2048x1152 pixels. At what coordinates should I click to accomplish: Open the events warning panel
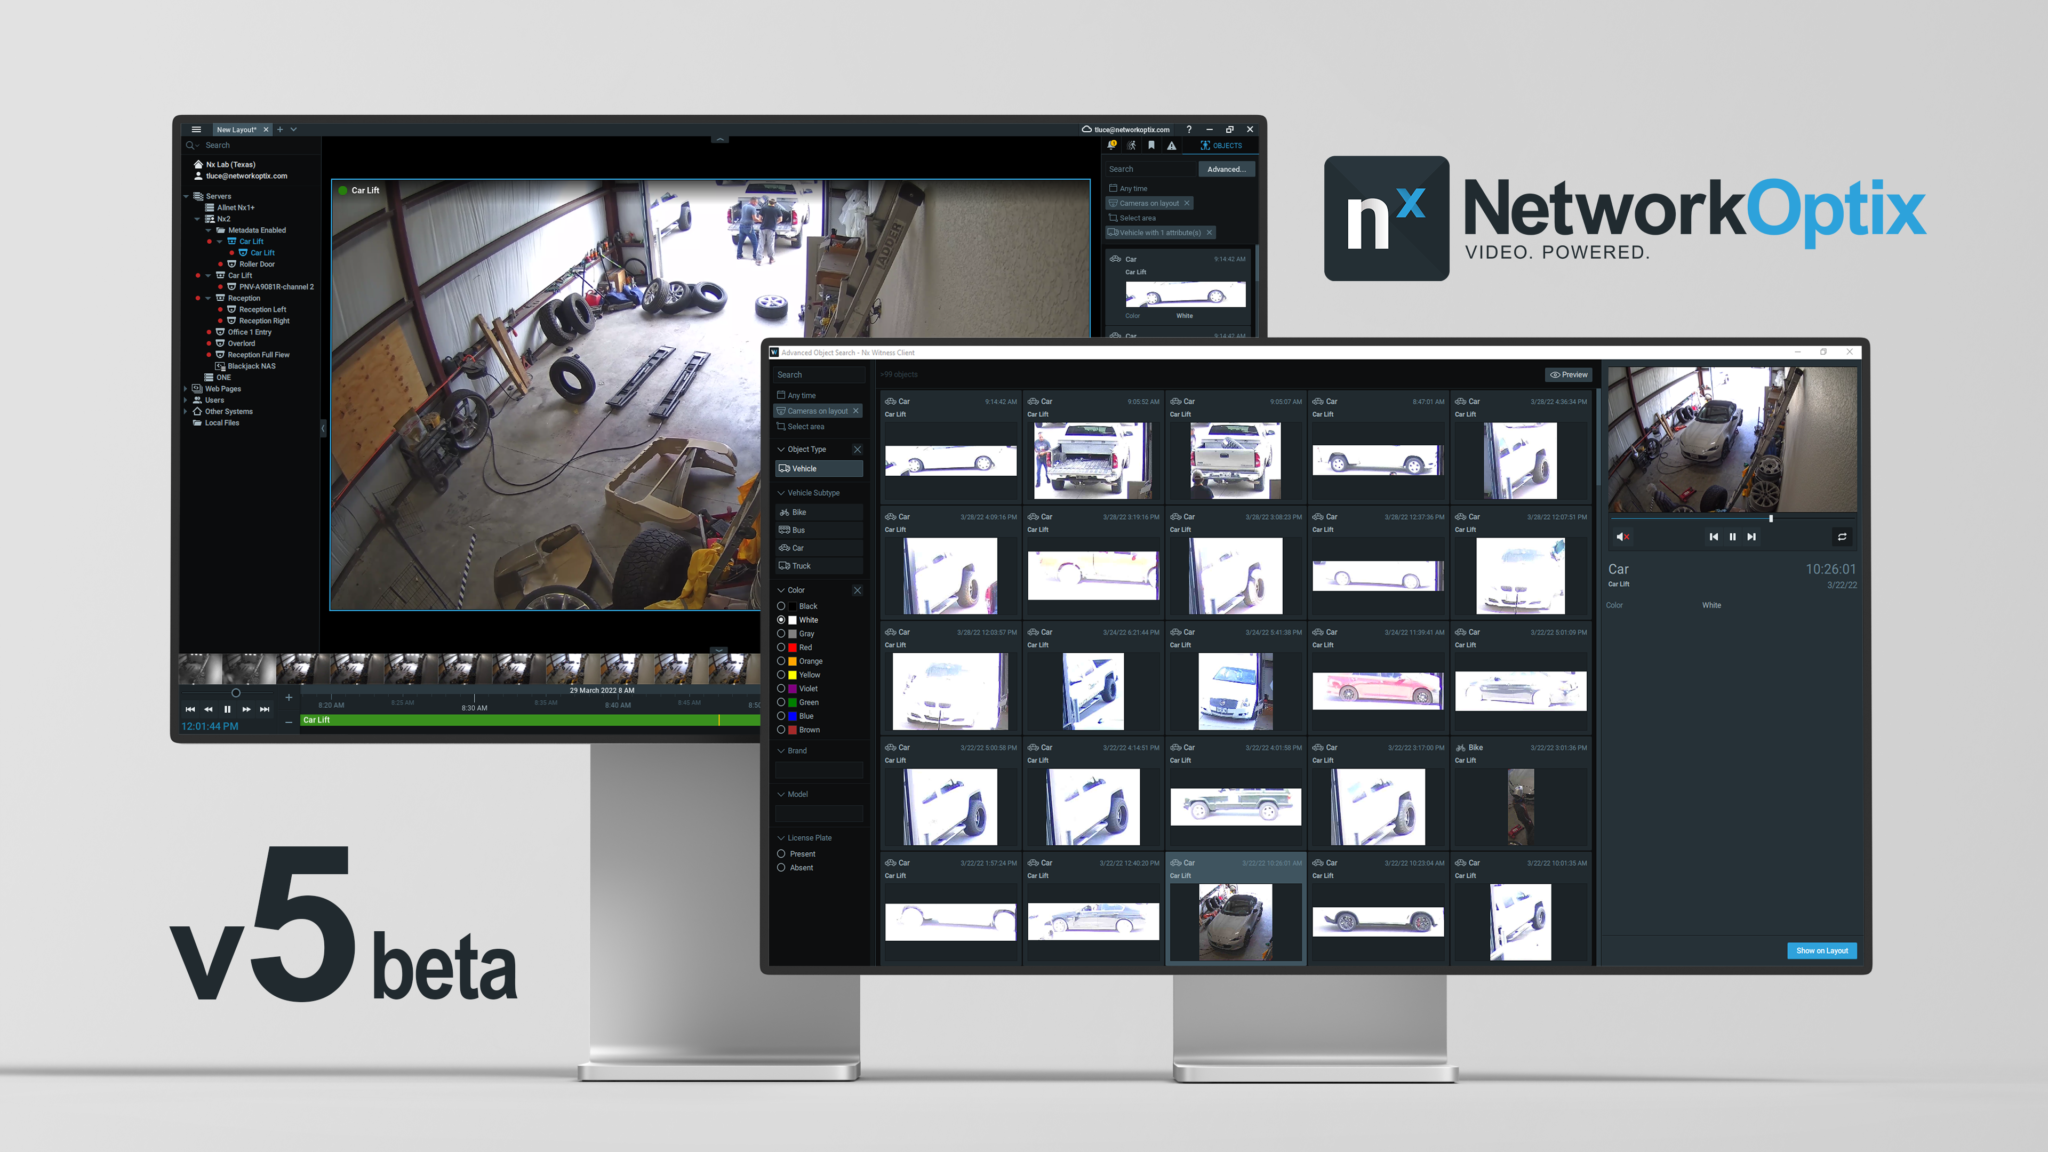click(x=1171, y=145)
